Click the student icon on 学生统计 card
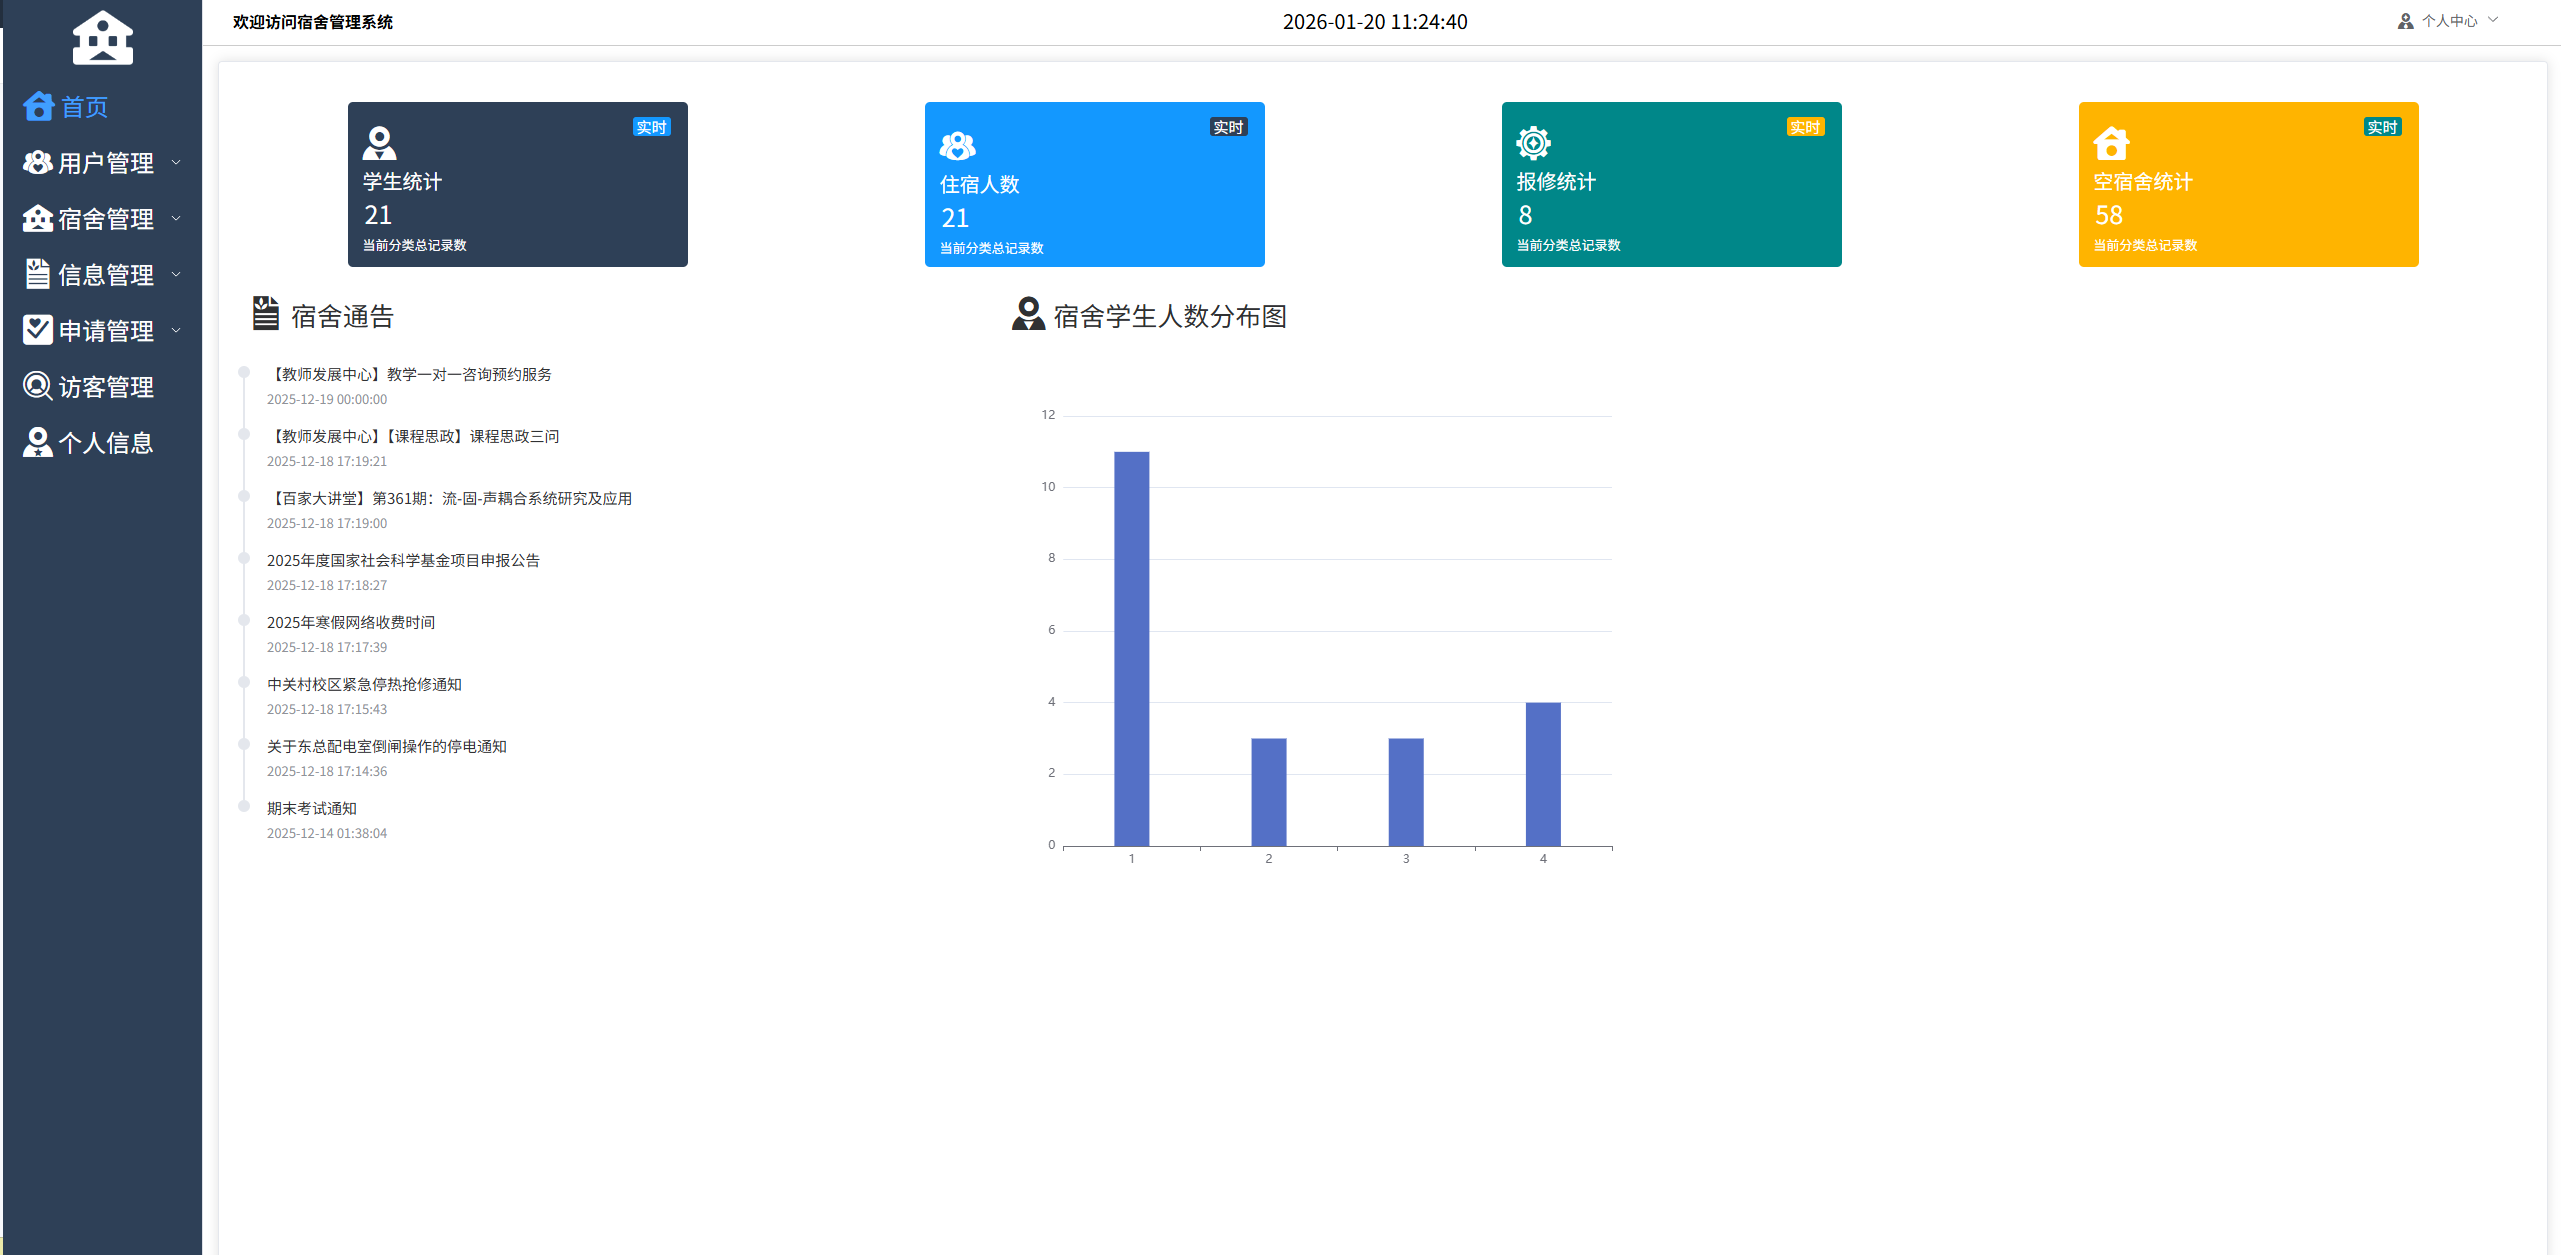The height and width of the screenshot is (1255, 2561). click(x=379, y=143)
